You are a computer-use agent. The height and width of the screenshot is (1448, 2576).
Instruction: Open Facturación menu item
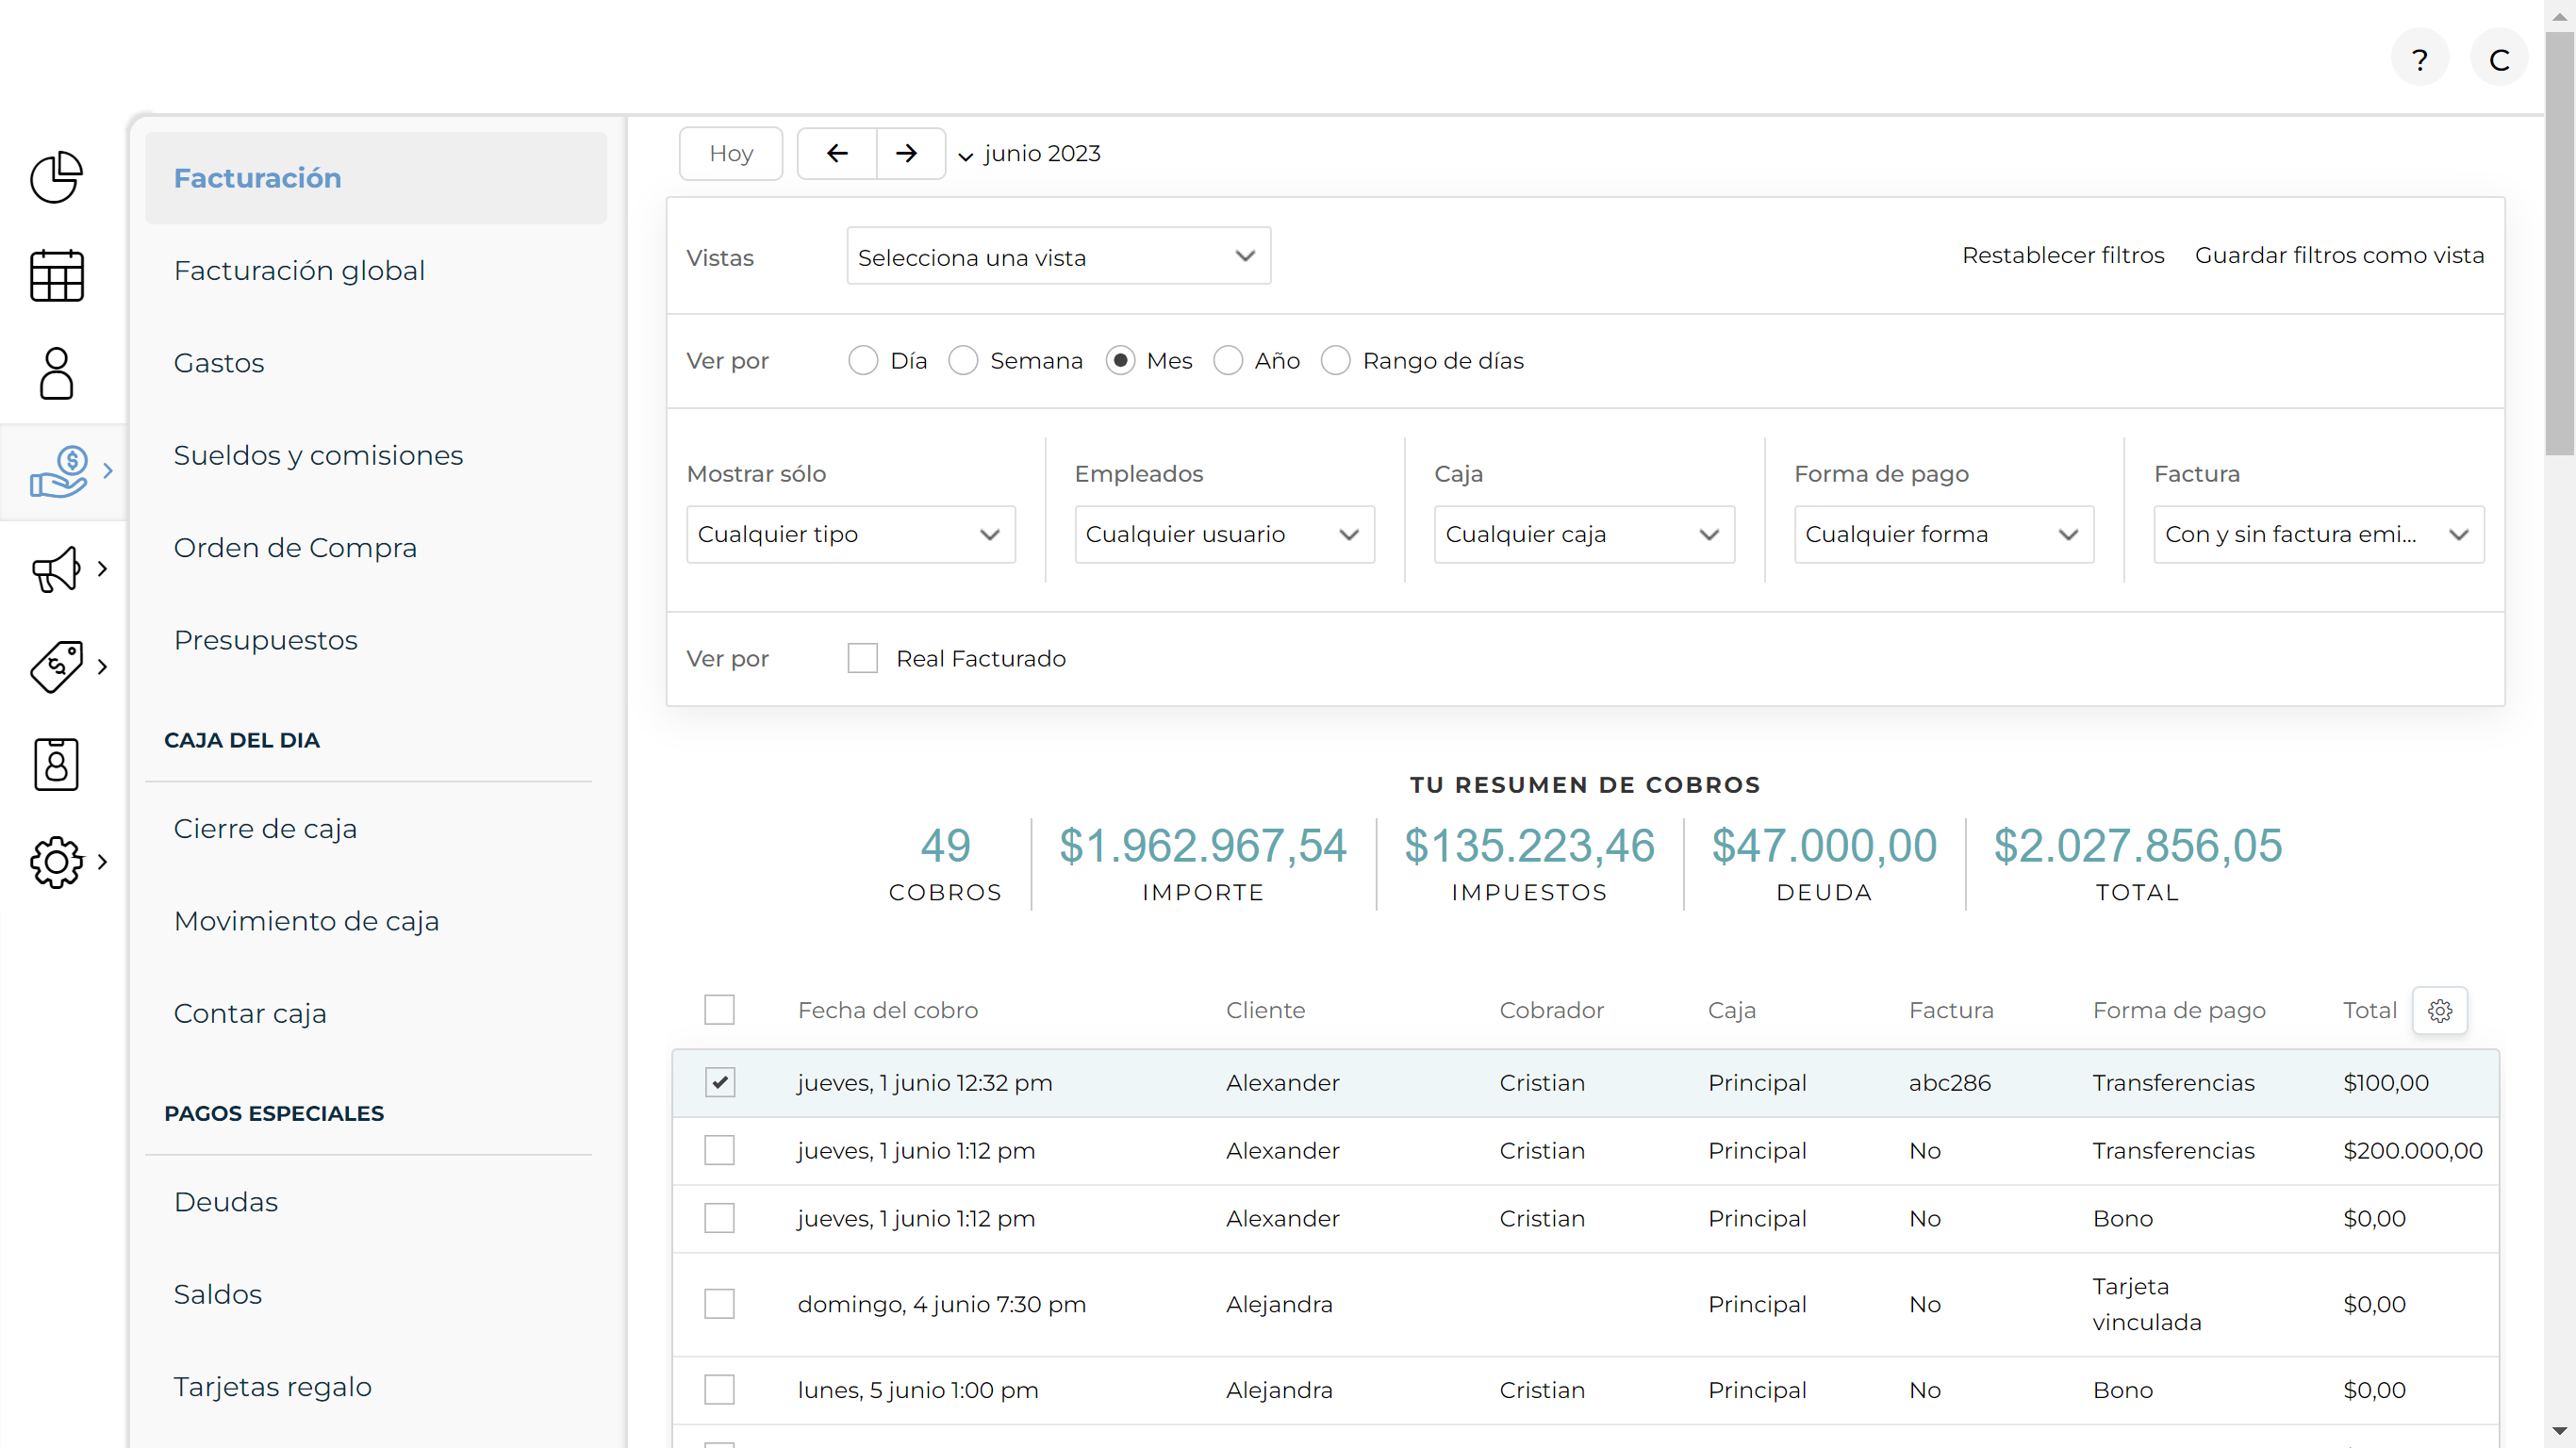[x=376, y=178]
